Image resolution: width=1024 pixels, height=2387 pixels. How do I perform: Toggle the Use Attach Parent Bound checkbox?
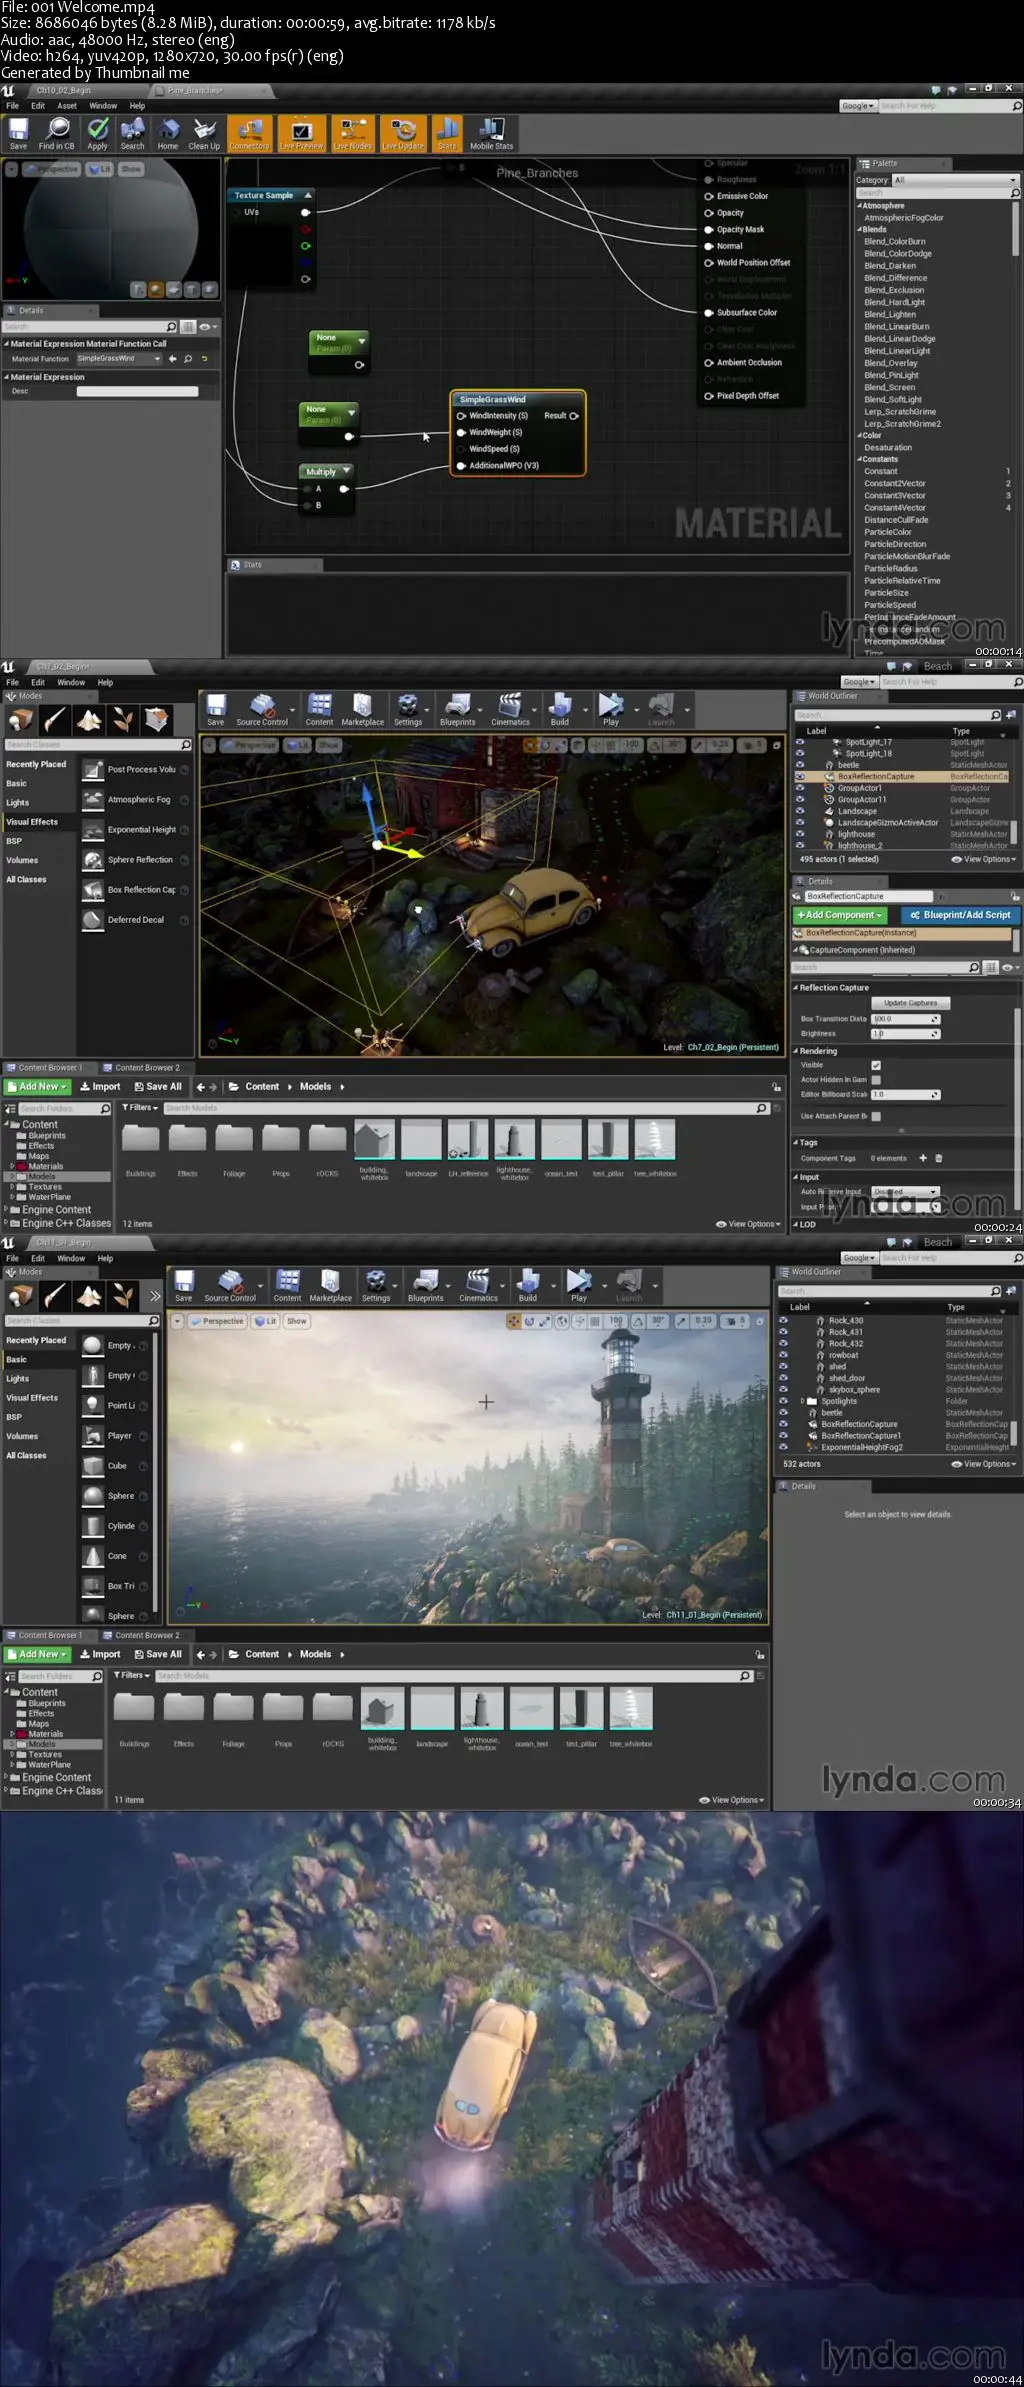(x=876, y=1116)
